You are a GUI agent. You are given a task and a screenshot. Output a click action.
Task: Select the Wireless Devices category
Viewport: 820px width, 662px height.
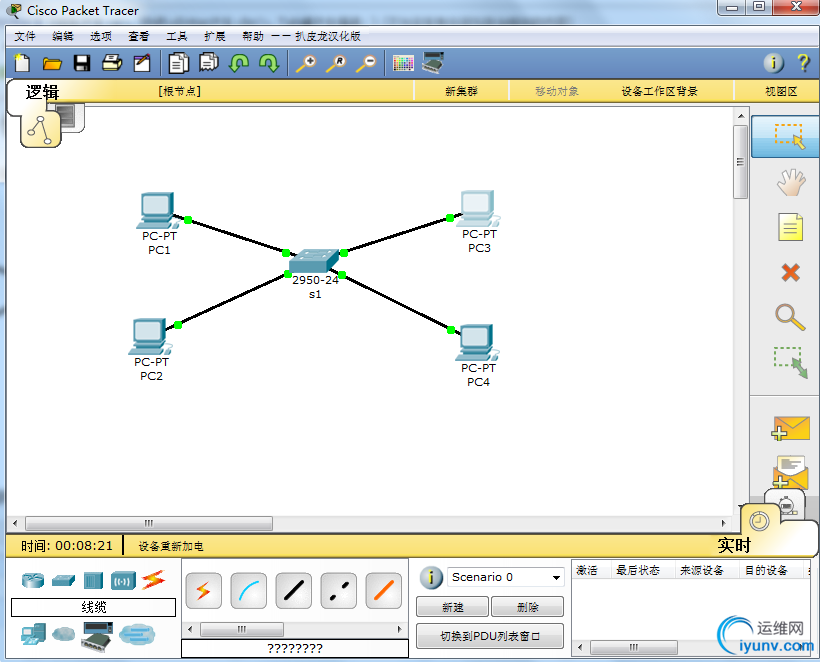pos(123,580)
